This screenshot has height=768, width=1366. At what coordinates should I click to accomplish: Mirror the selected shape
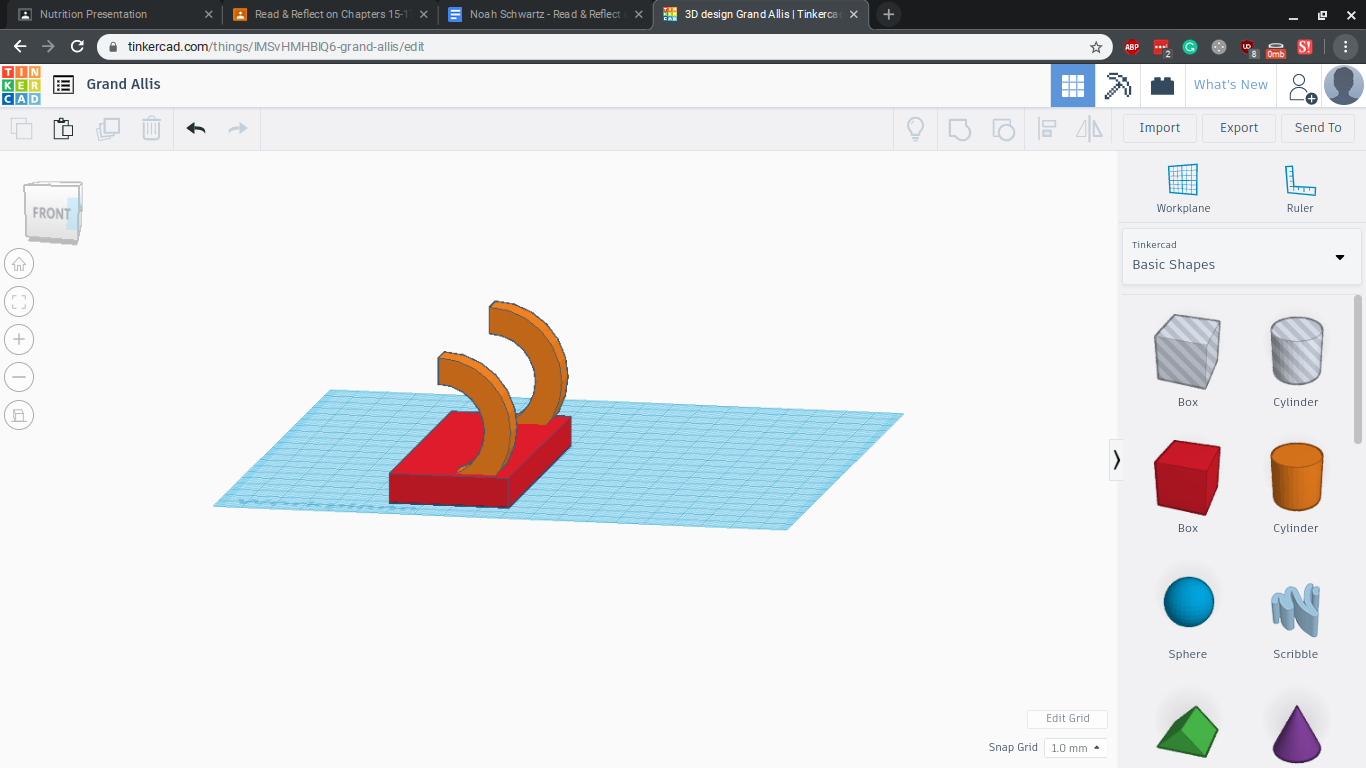[x=1089, y=128]
